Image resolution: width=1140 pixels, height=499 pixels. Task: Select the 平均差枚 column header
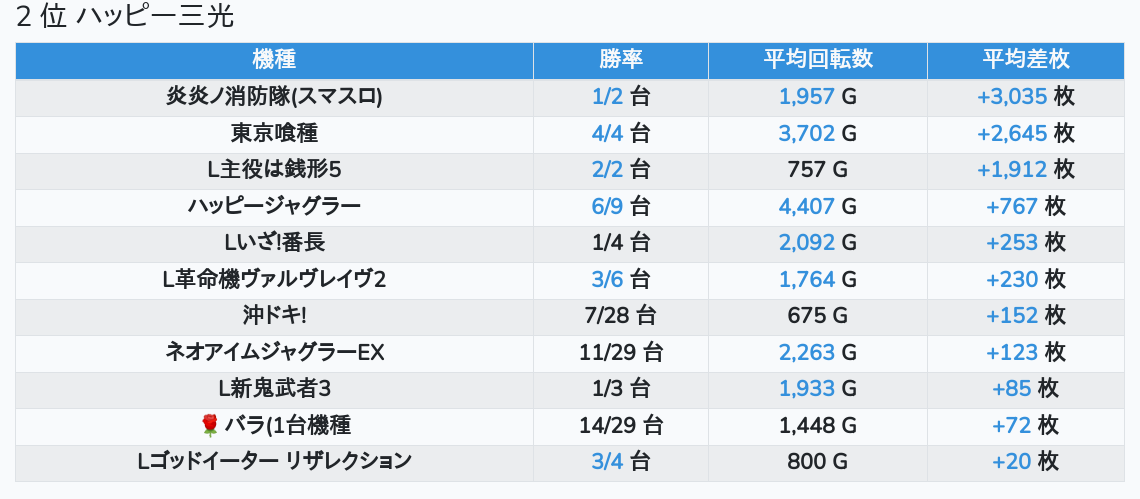coord(1025,60)
